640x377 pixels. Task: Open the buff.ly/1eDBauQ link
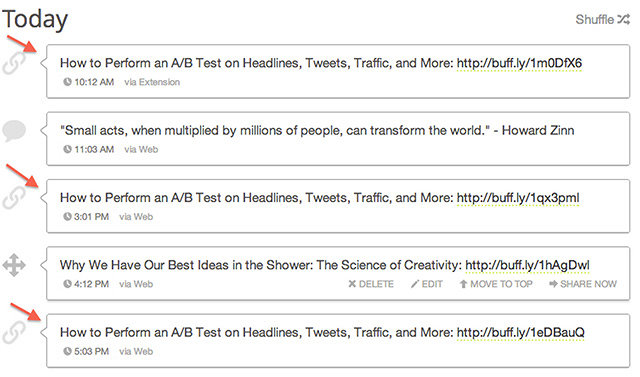[520, 333]
